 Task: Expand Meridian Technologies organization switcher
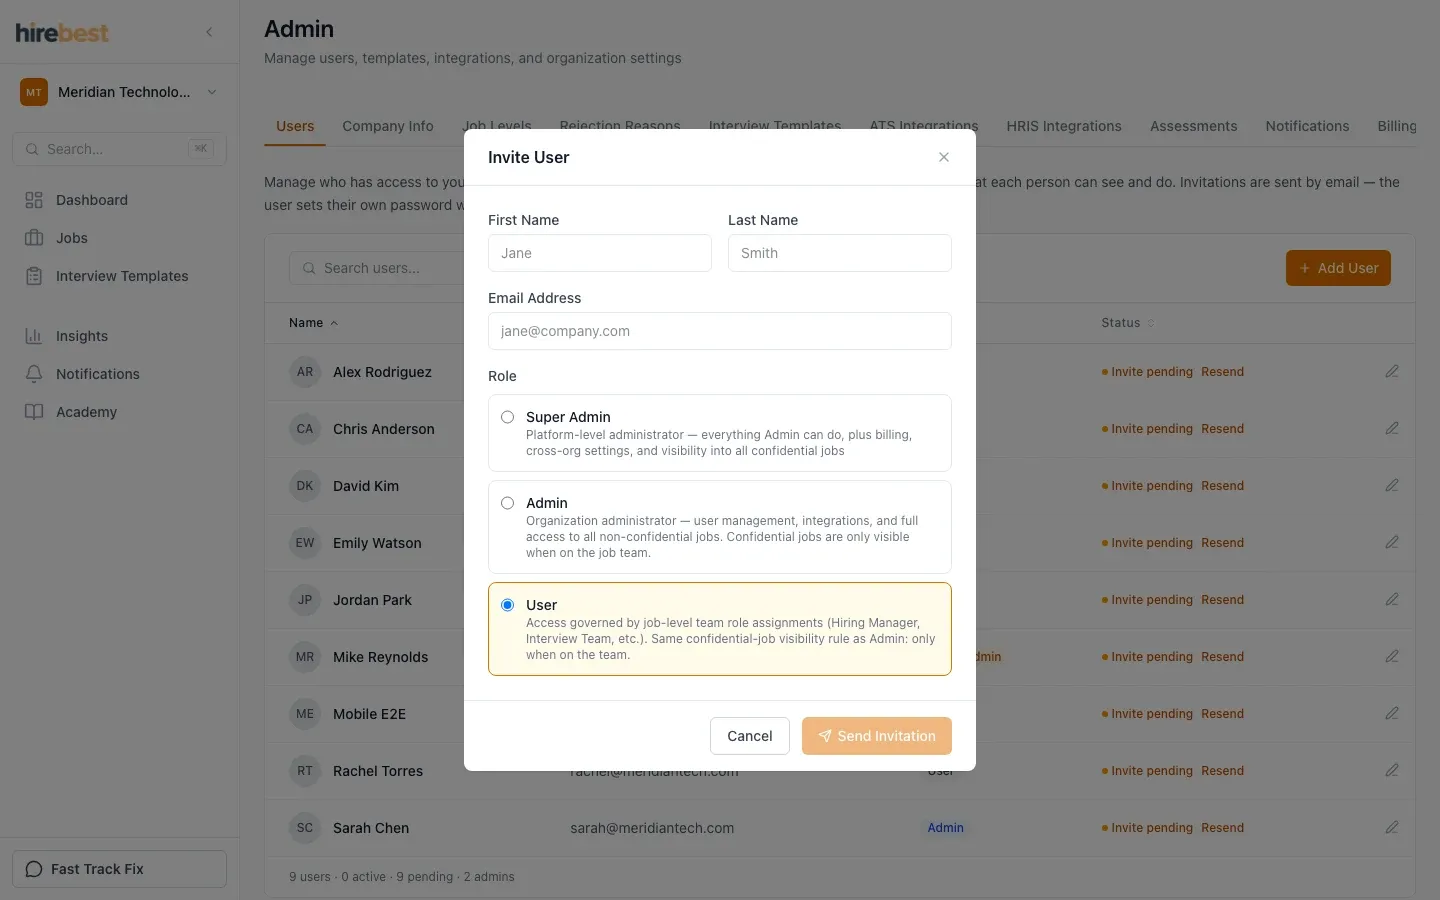coord(119,92)
